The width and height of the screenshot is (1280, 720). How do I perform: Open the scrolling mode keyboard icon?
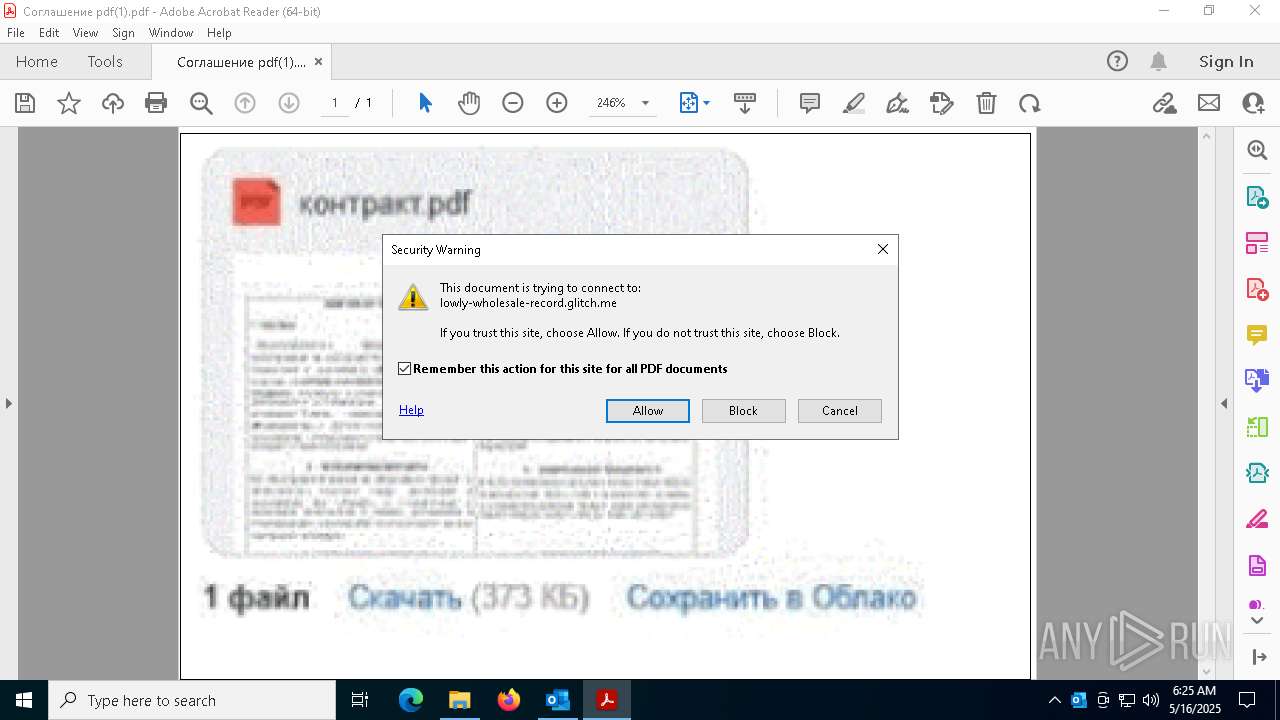click(745, 103)
